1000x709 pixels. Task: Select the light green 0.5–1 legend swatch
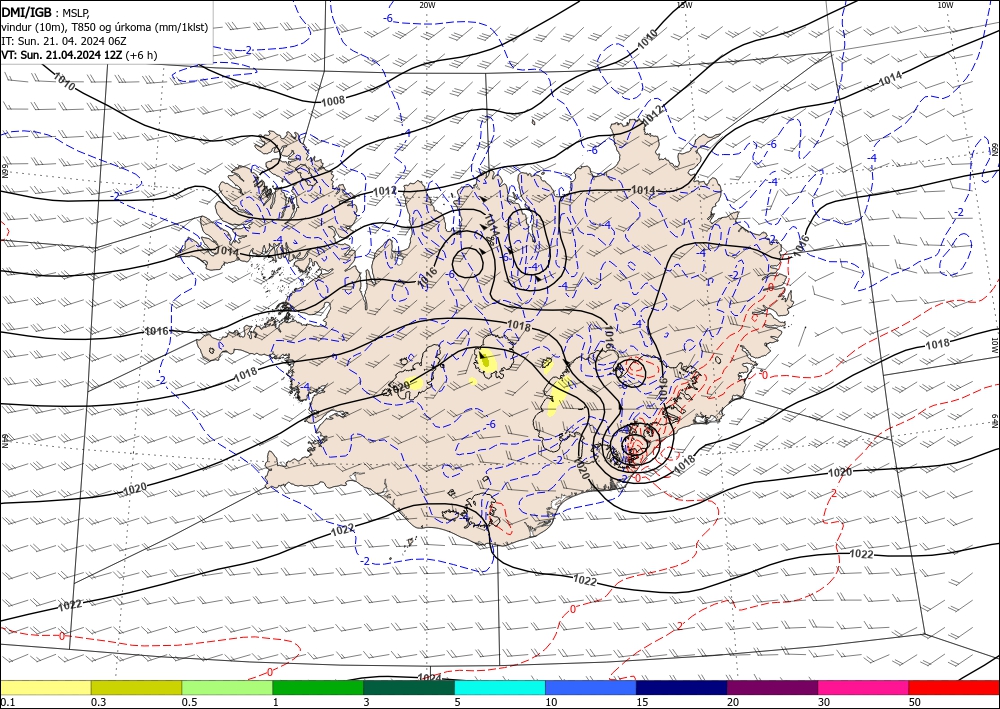[227, 687]
